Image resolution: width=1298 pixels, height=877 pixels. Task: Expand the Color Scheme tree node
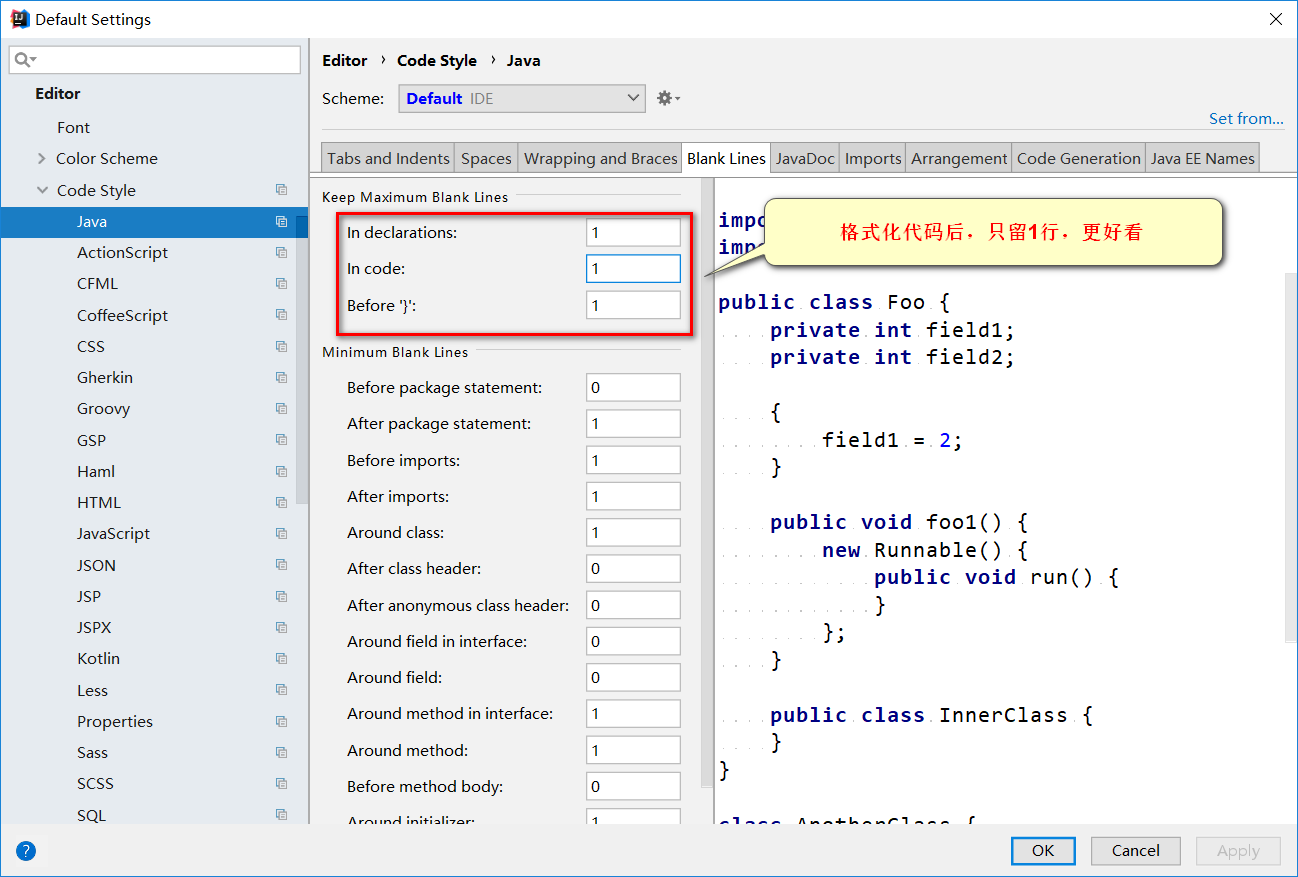pos(42,159)
